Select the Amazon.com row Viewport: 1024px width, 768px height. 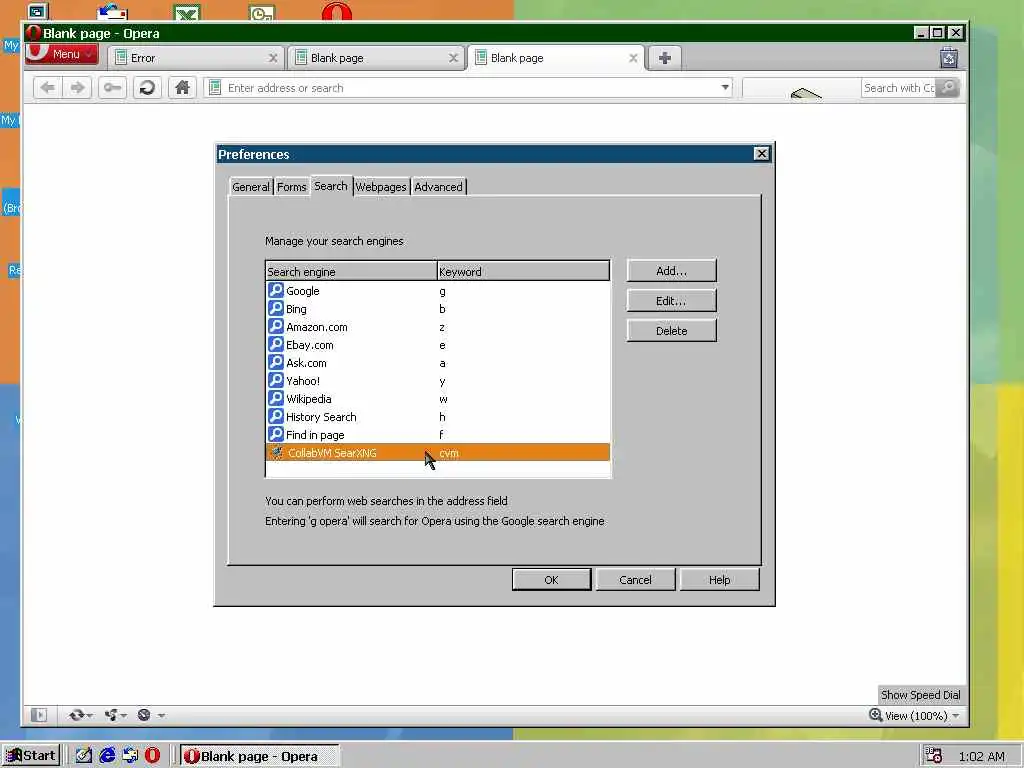(438, 327)
